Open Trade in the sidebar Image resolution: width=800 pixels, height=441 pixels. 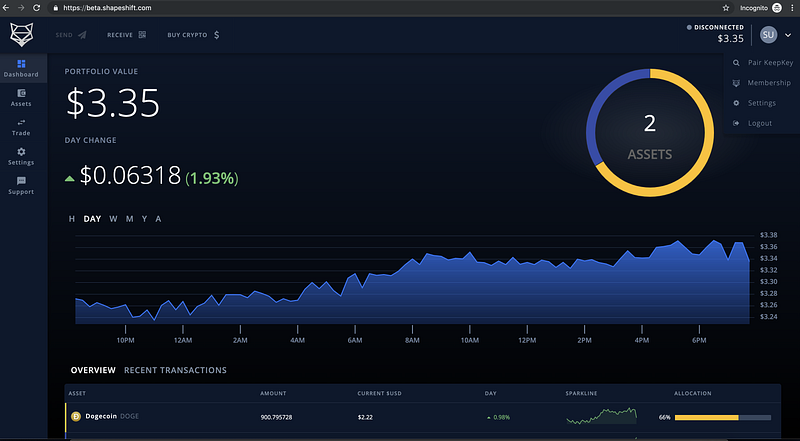(21, 127)
